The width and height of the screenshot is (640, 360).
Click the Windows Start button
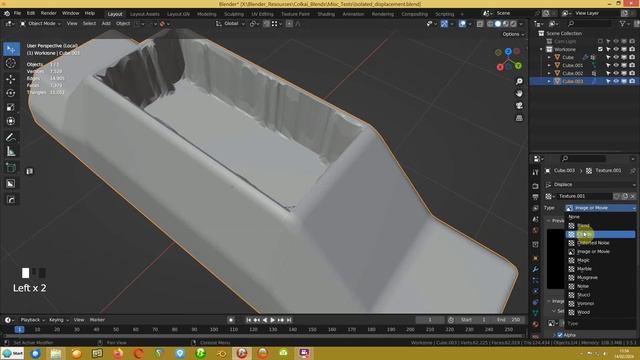(12, 353)
